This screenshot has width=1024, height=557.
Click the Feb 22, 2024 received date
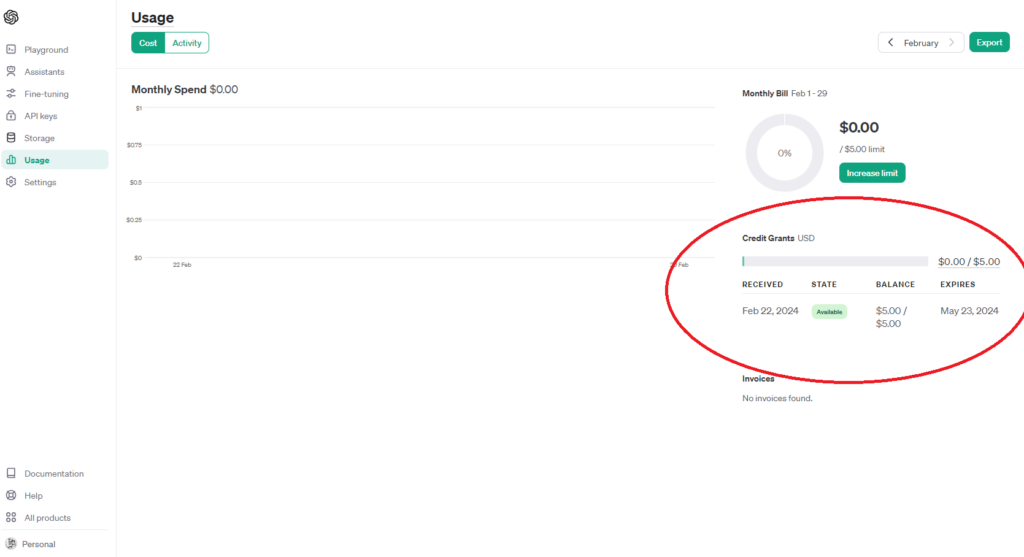coord(770,311)
